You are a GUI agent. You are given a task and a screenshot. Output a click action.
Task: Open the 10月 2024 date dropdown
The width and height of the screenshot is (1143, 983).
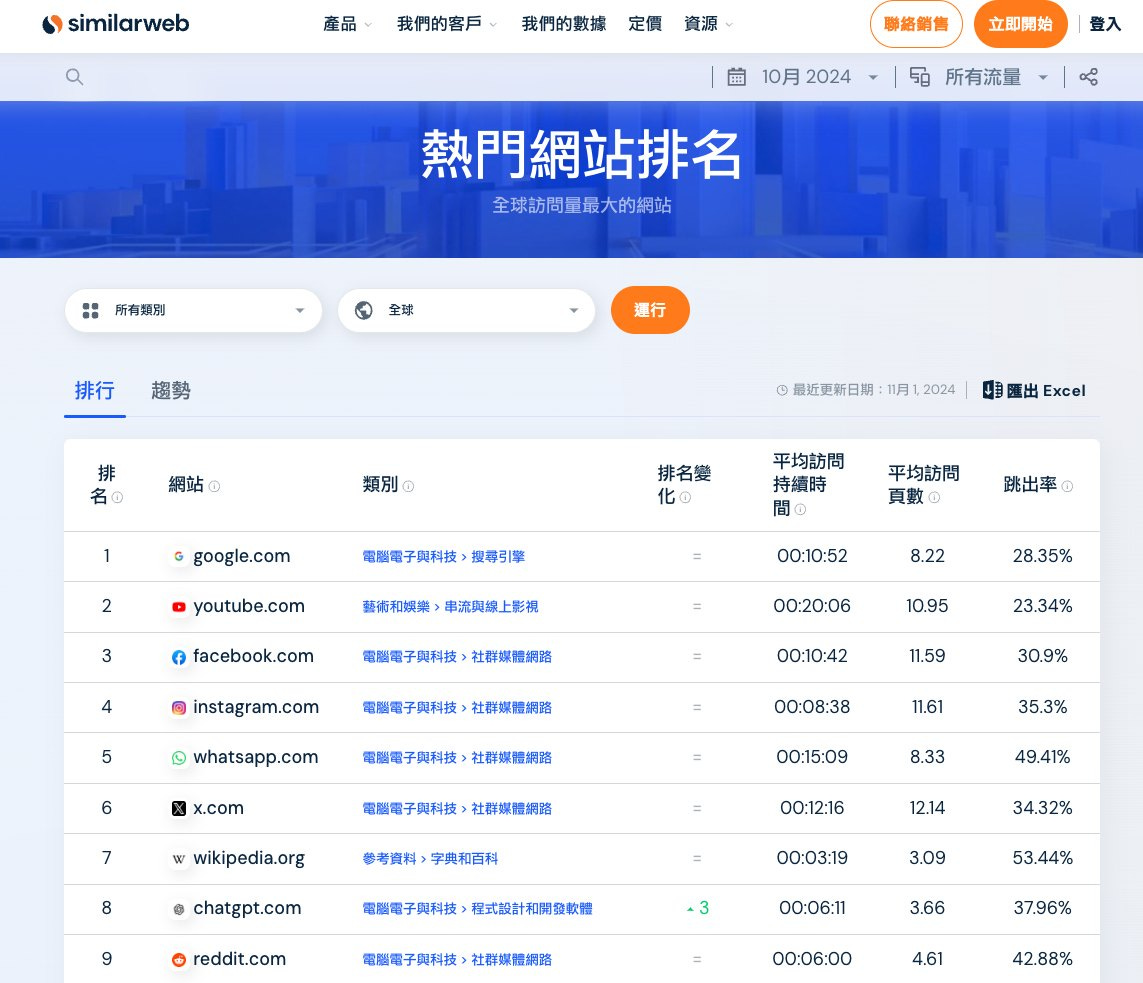(x=820, y=77)
